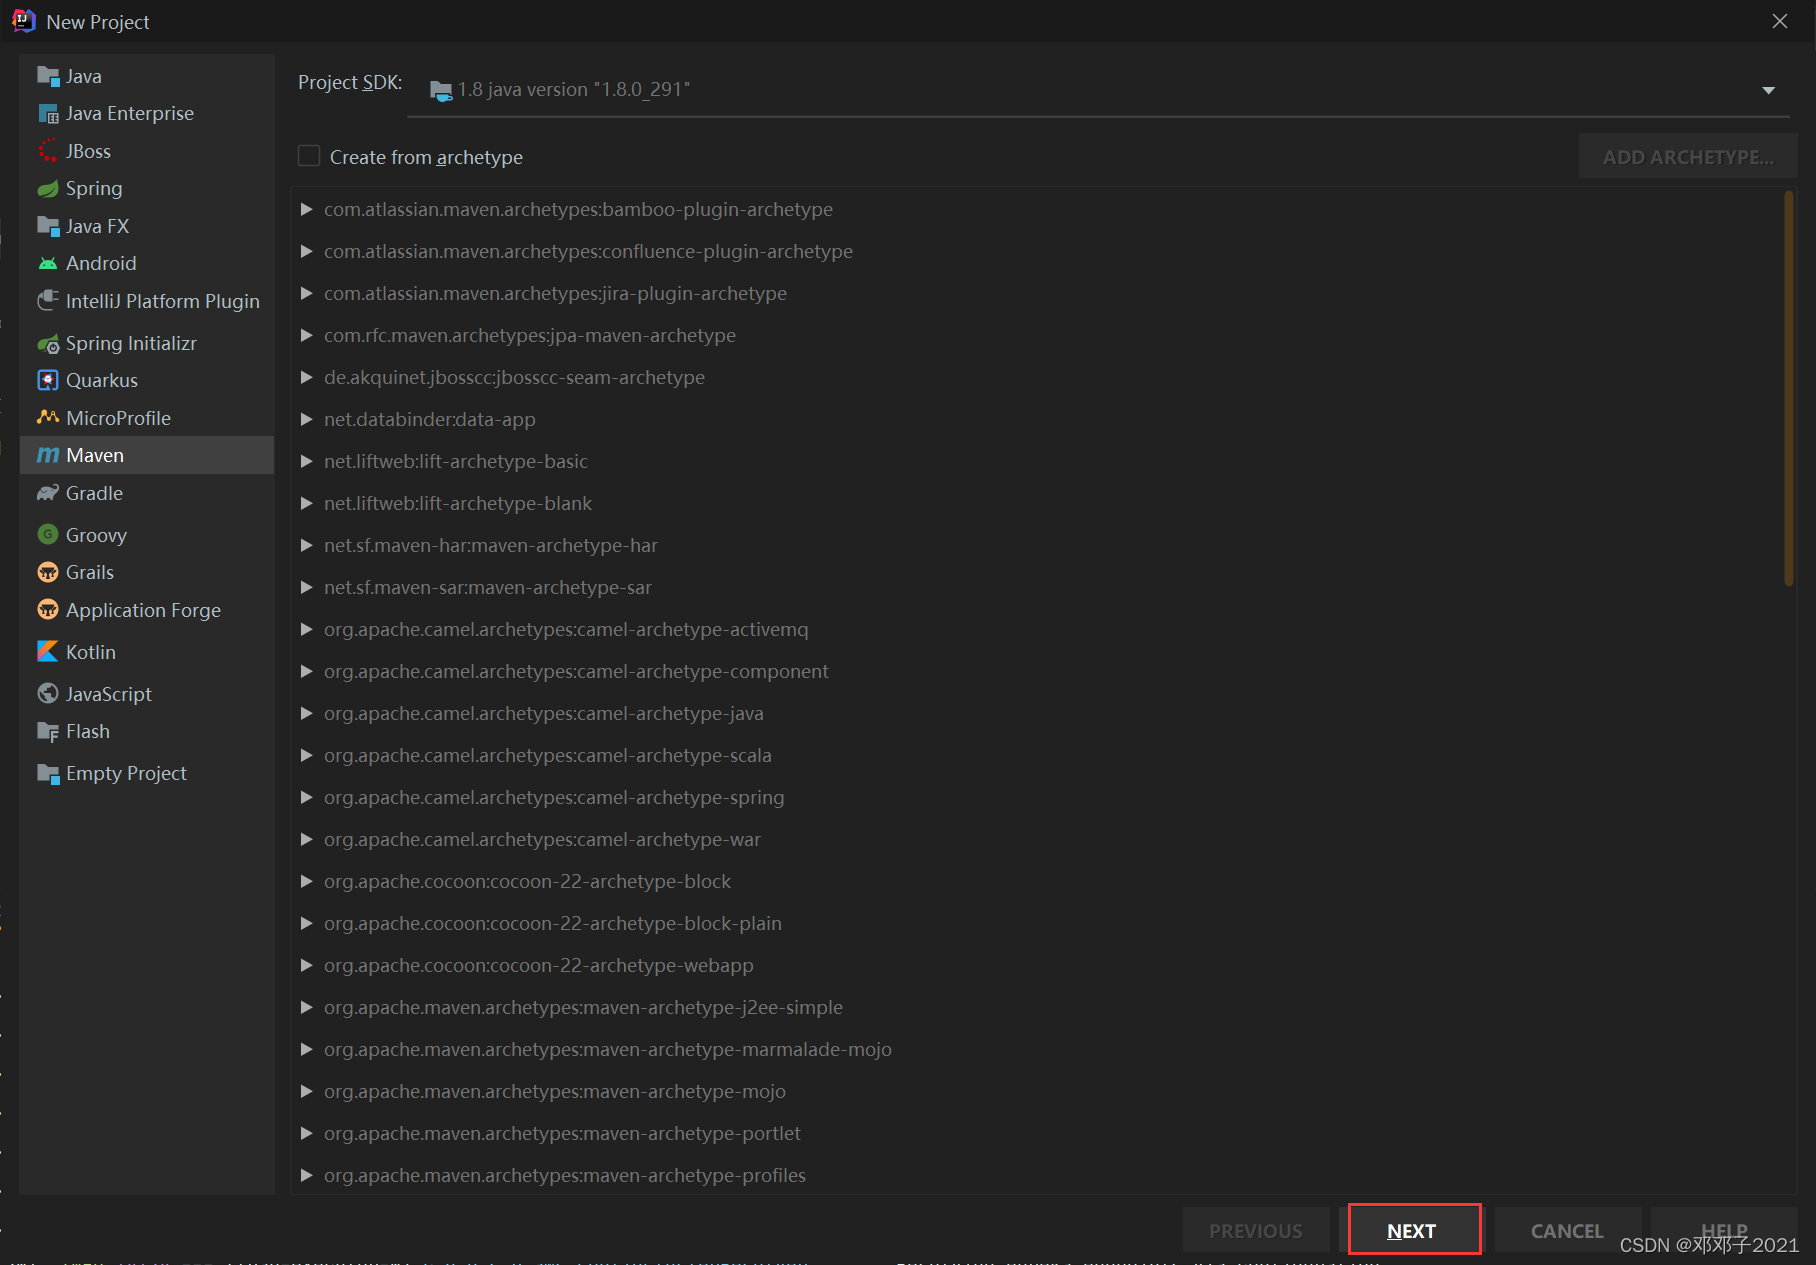Expand jpa-maven-archetype entry
Screen dimensions: 1816x1265
tap(308, 336)
